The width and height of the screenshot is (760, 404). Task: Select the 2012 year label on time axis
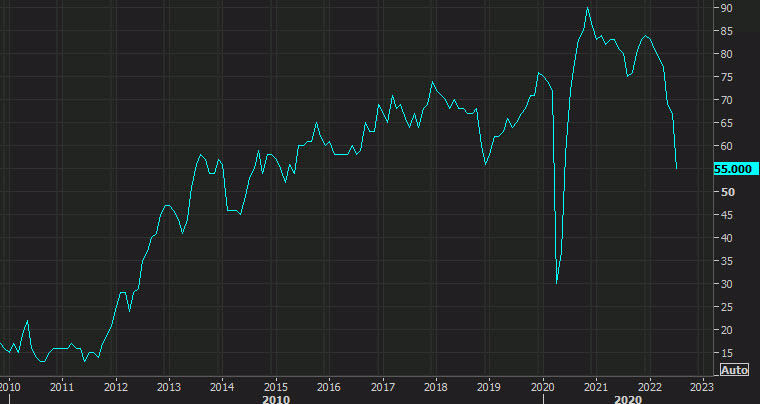[115, 387]
